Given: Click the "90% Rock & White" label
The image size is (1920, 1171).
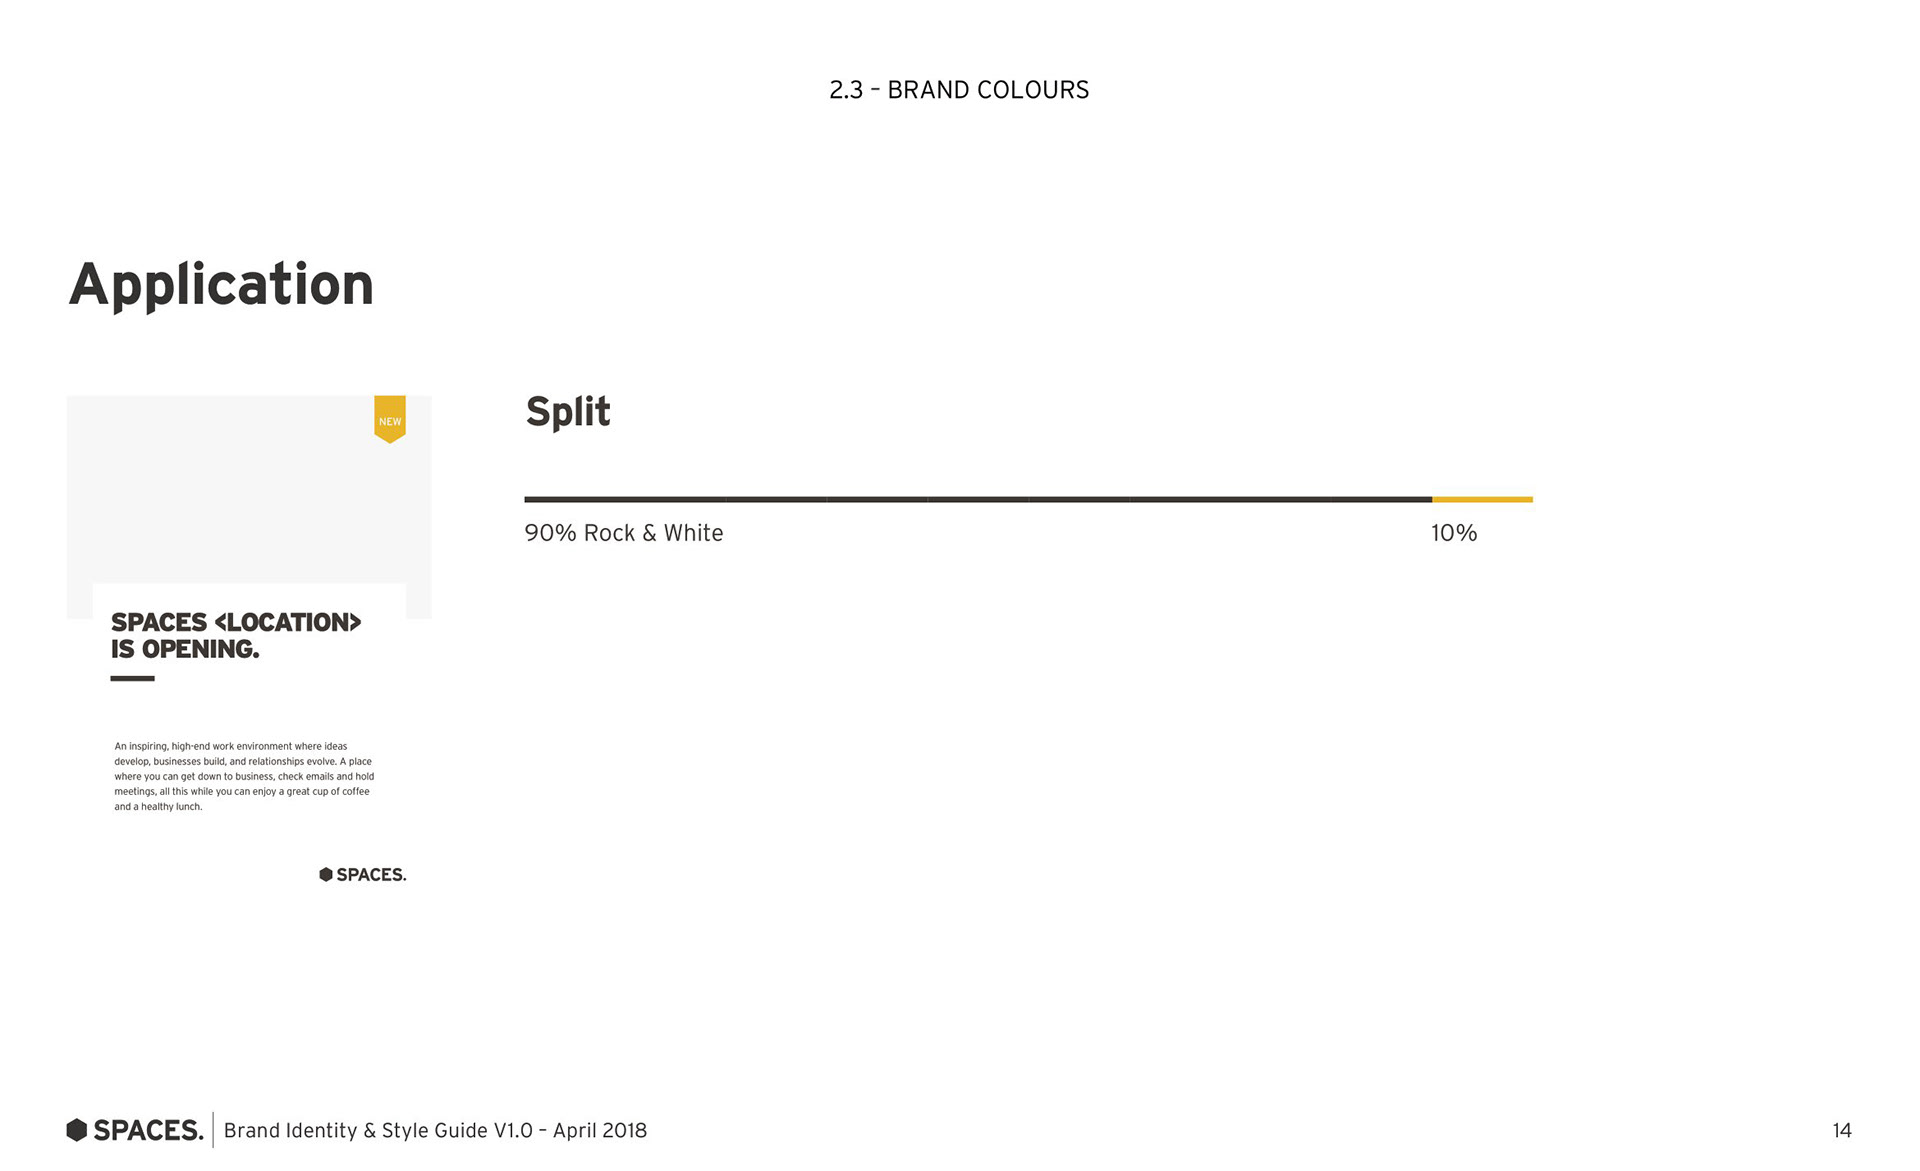Looking at the screenshot, I should pyautogui.click(x=623, y=533).
